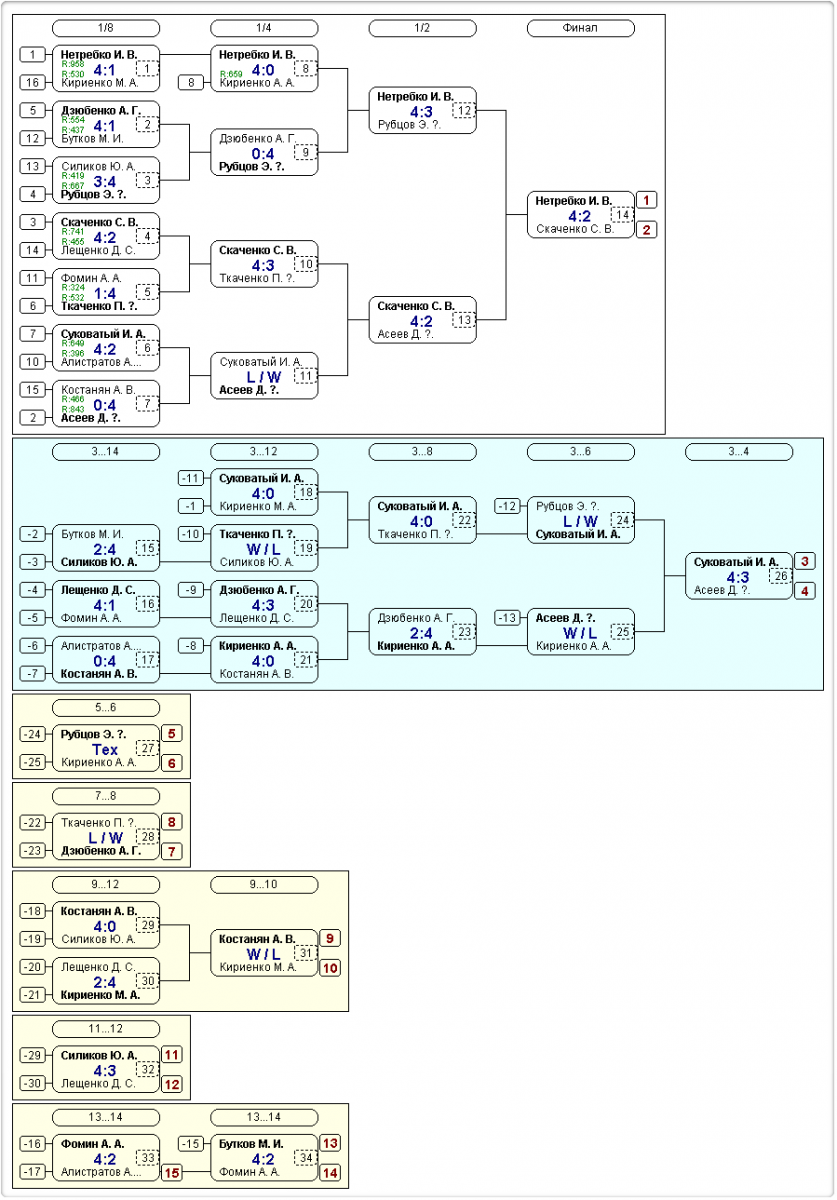Screen dimensions: 837x1200
Task: Select the rating "R:396"
Action: pos(73,354)
